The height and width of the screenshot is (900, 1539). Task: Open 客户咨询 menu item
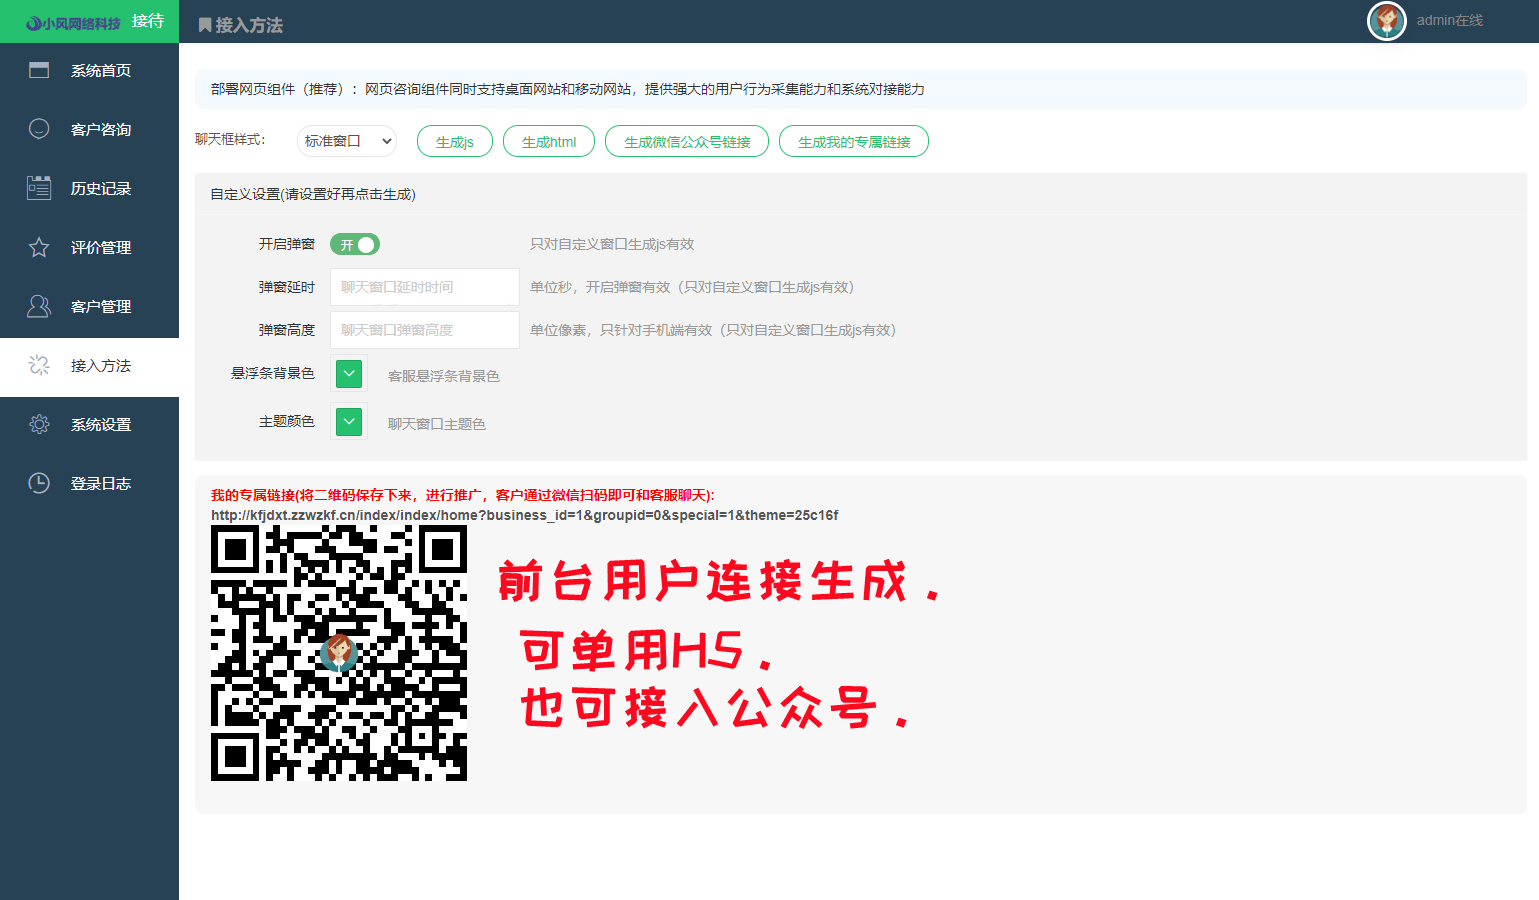[89, 130]
